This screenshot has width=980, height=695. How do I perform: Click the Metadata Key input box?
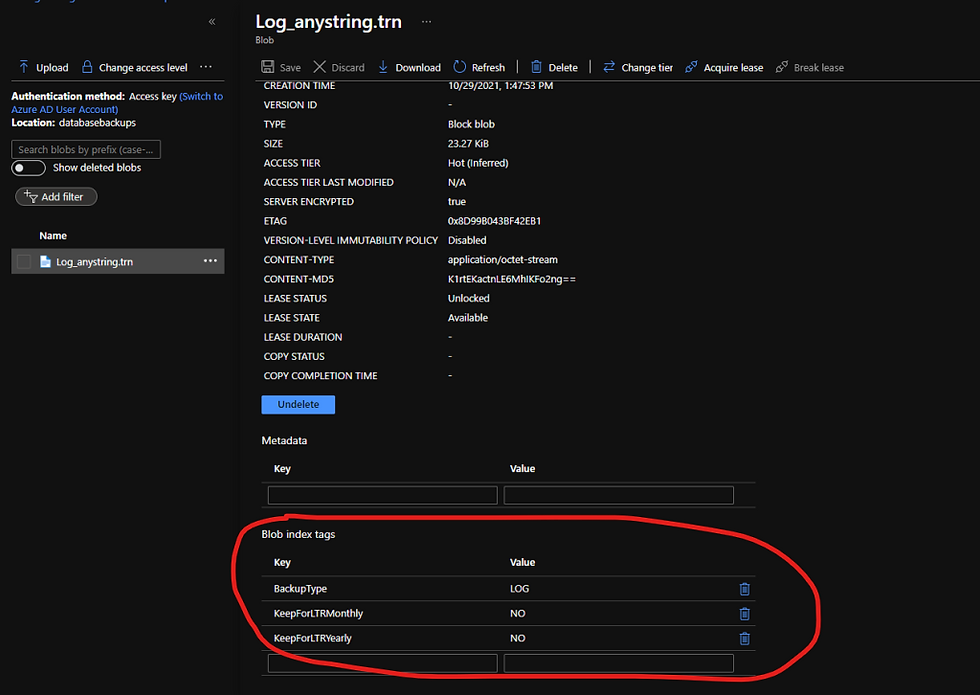click(x=382, y=495)
